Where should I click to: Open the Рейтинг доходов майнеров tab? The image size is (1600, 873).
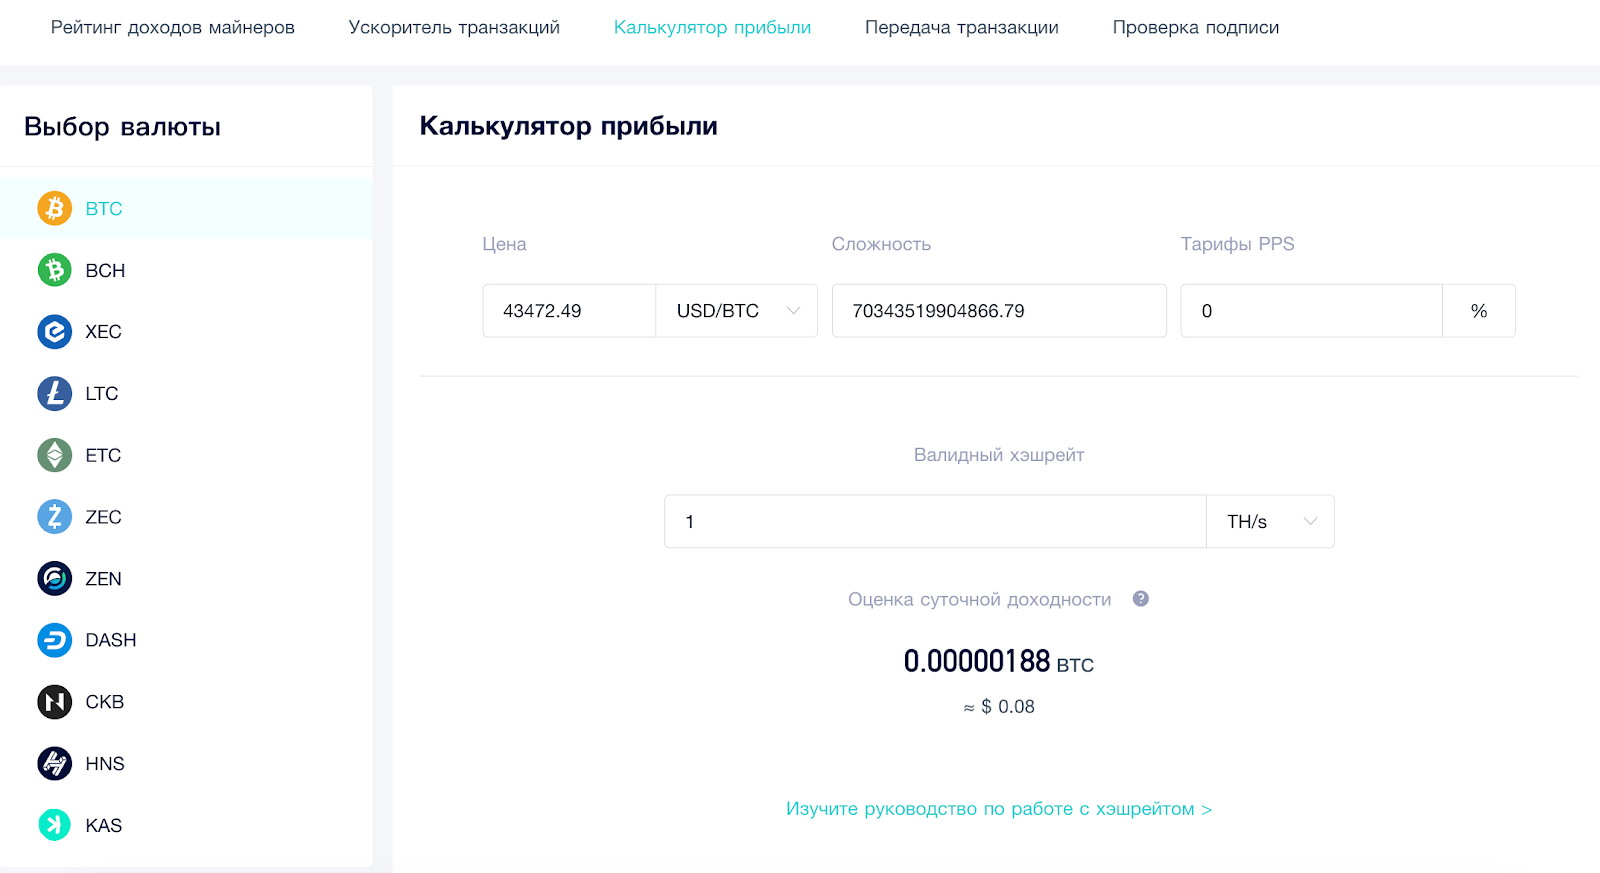(173, 27)
